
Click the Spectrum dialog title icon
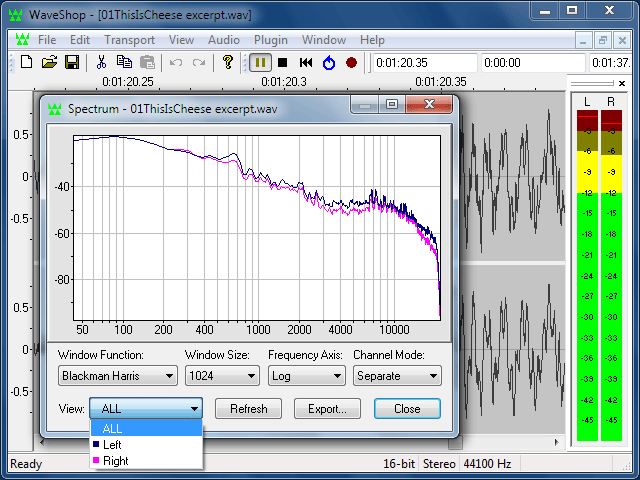(55, 109)
